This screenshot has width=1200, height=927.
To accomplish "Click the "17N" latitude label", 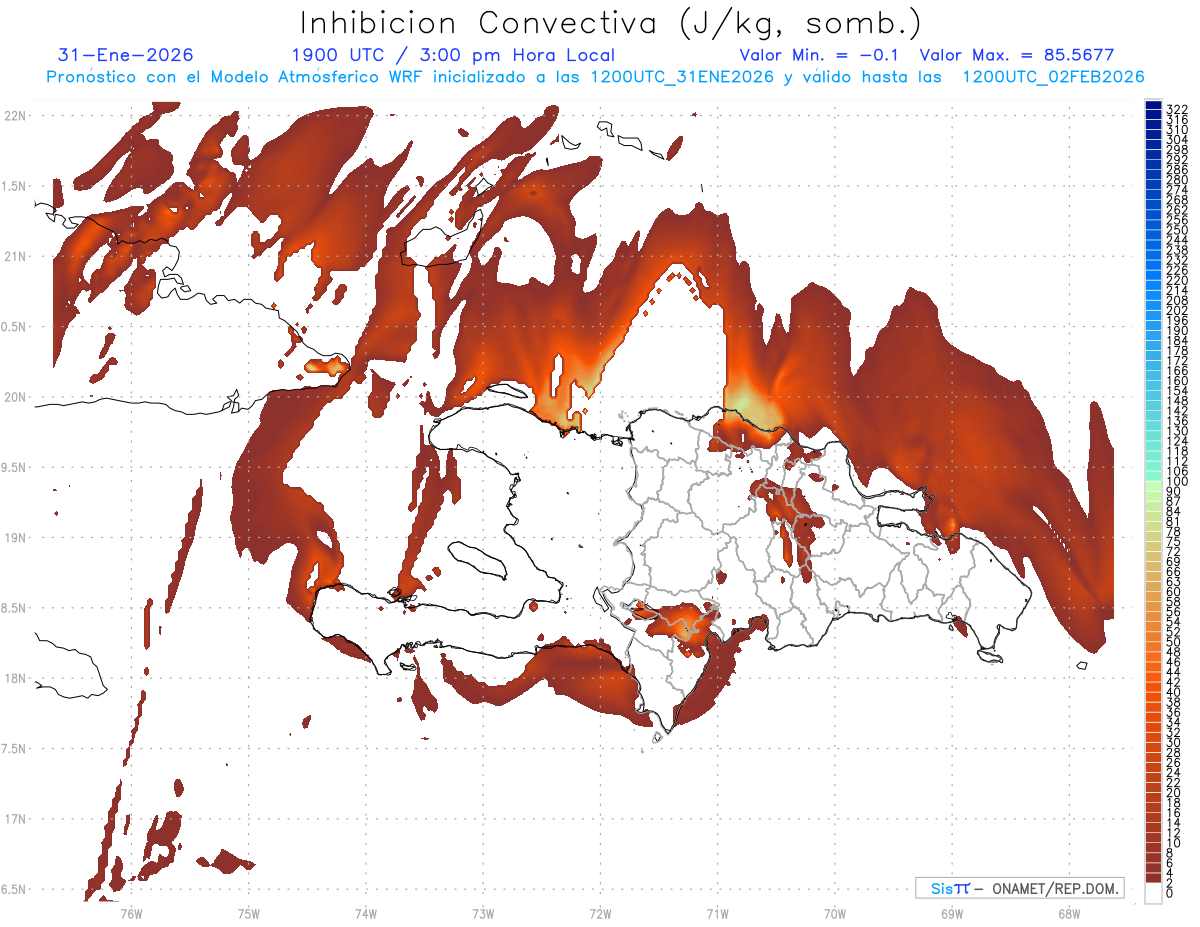I will click(15, 819).
